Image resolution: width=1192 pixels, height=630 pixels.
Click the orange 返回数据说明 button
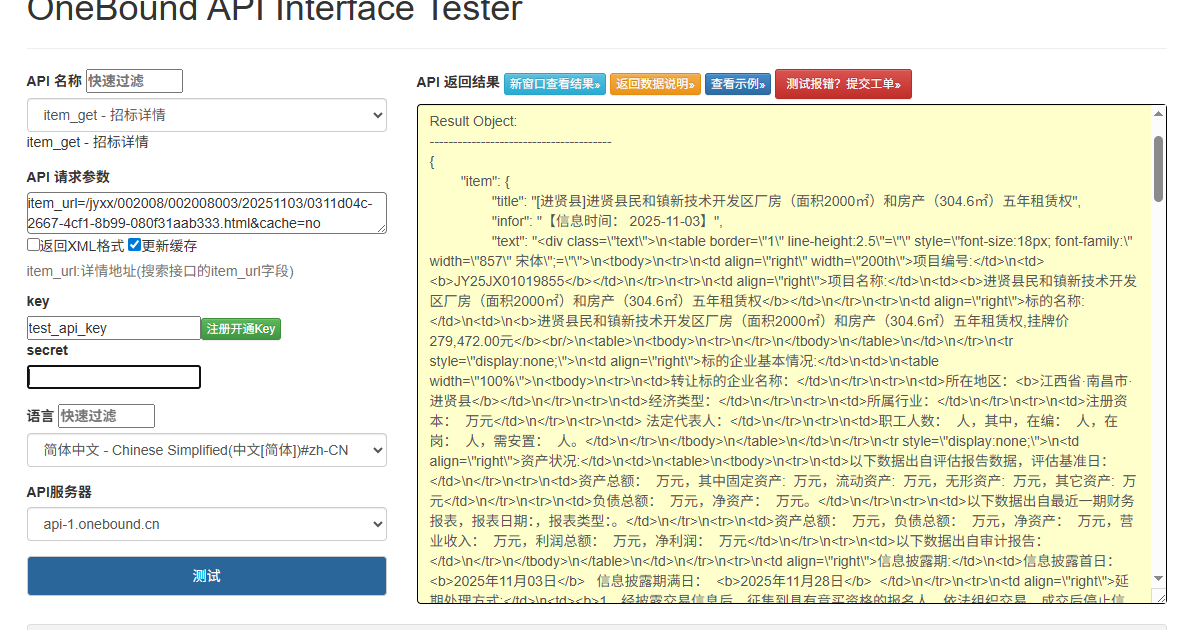coord(655,84)
